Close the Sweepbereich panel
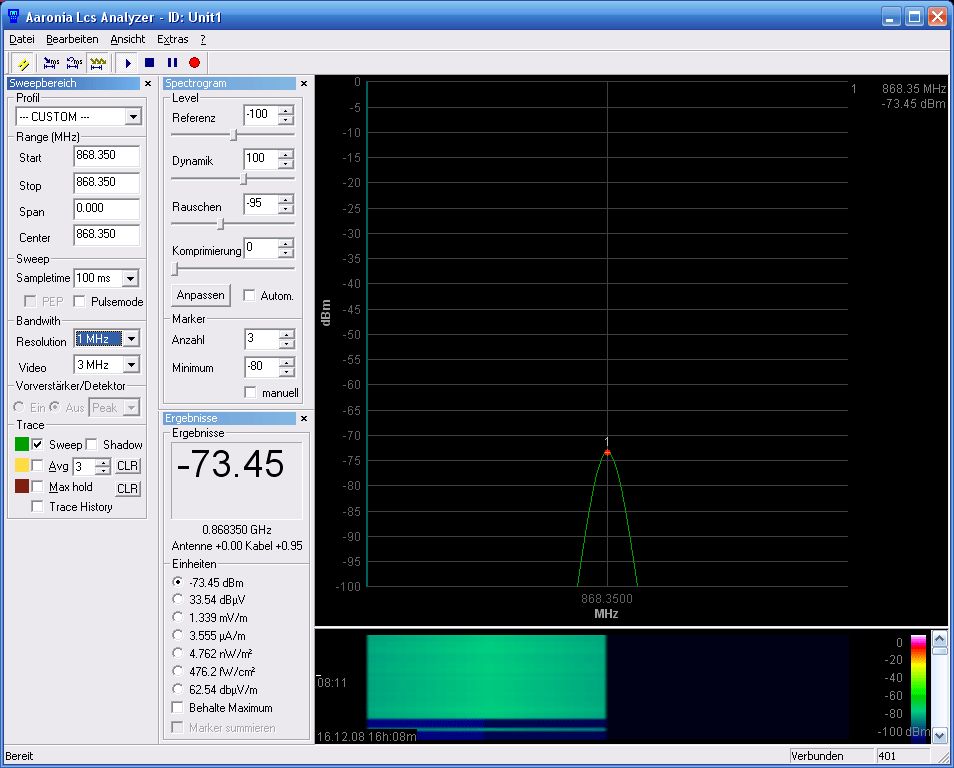 coord(148,84)
